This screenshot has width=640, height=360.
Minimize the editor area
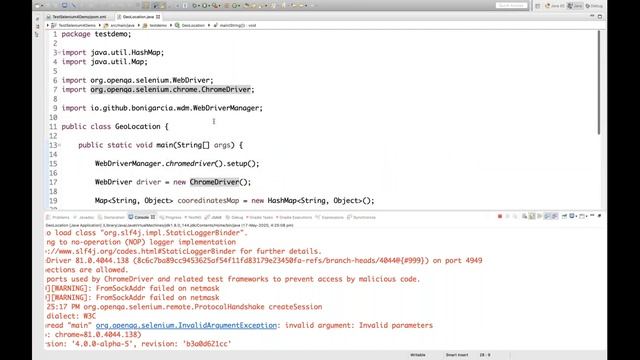pos(592,16)
